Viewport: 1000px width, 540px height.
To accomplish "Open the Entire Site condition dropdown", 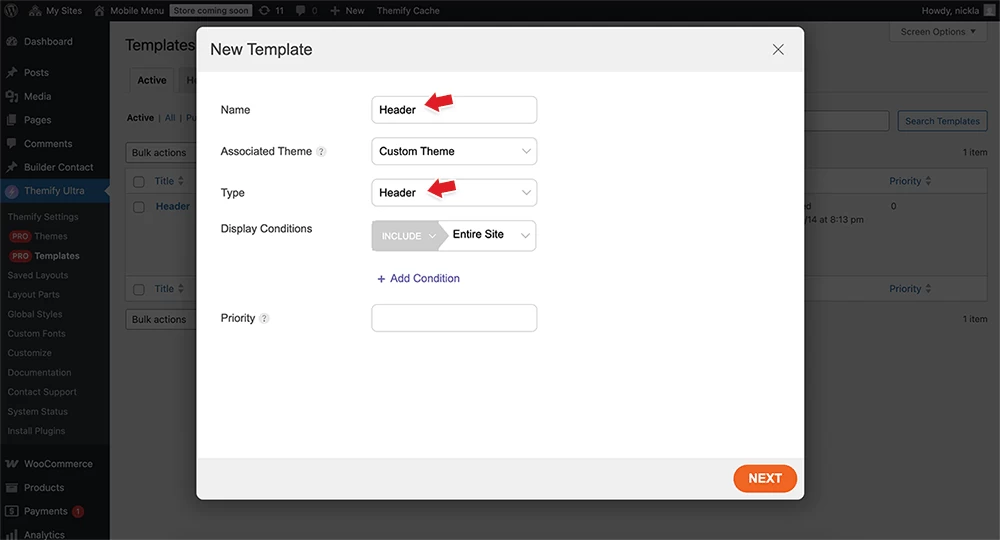I will pos(487,235).
